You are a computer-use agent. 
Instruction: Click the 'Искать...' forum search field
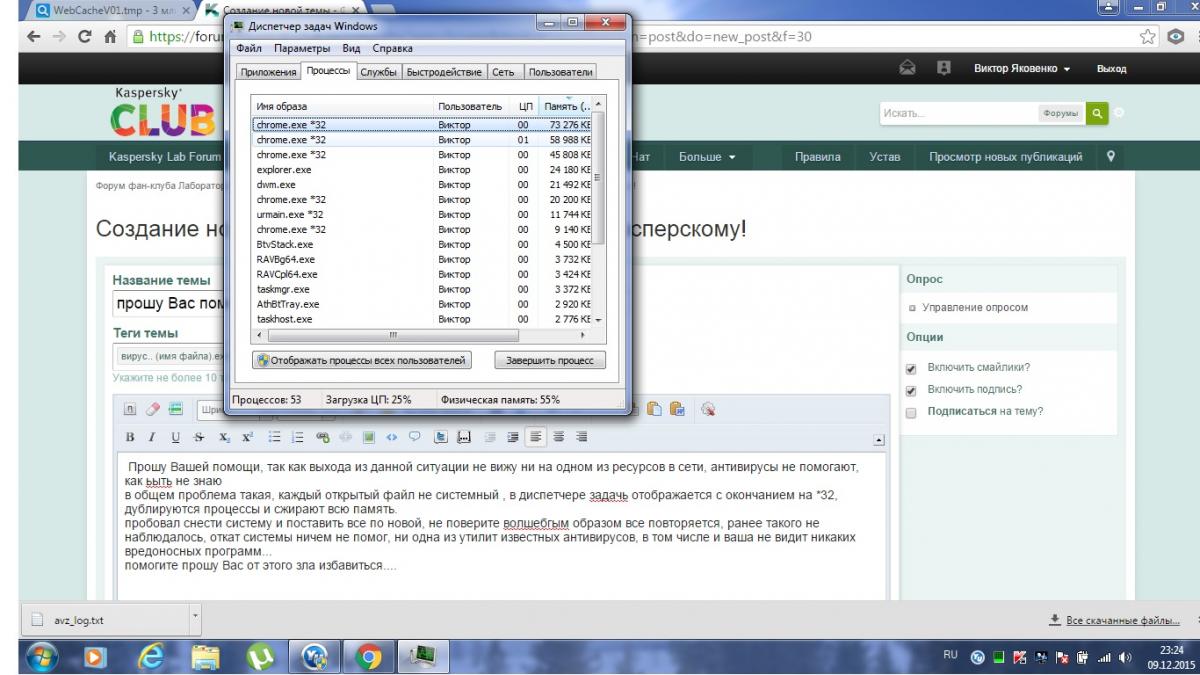pyautogui.click(x=957, y=113)
